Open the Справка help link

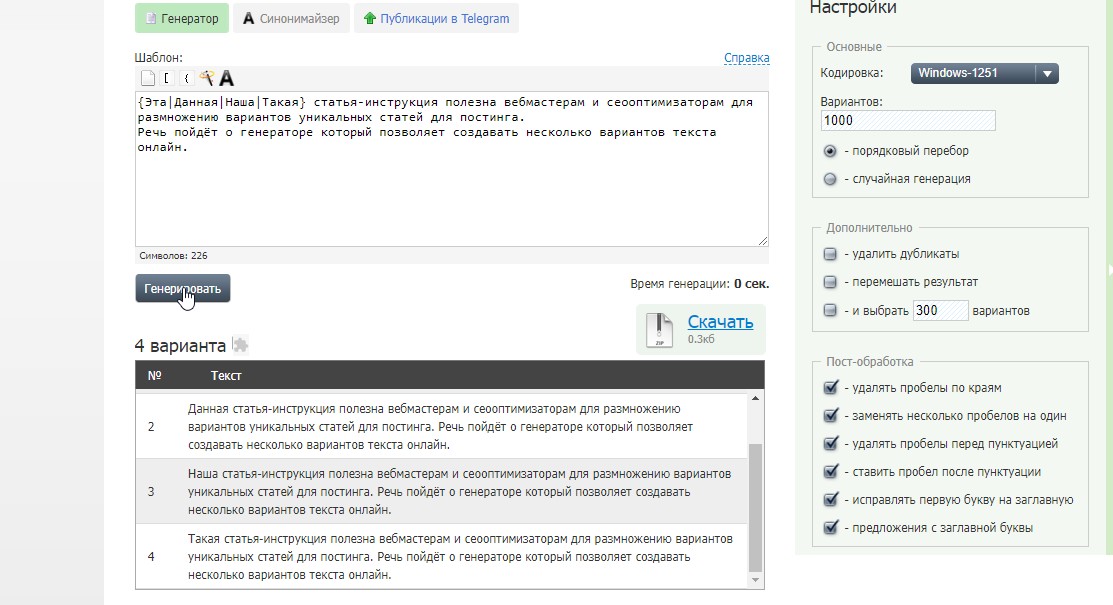coord(746,58)
